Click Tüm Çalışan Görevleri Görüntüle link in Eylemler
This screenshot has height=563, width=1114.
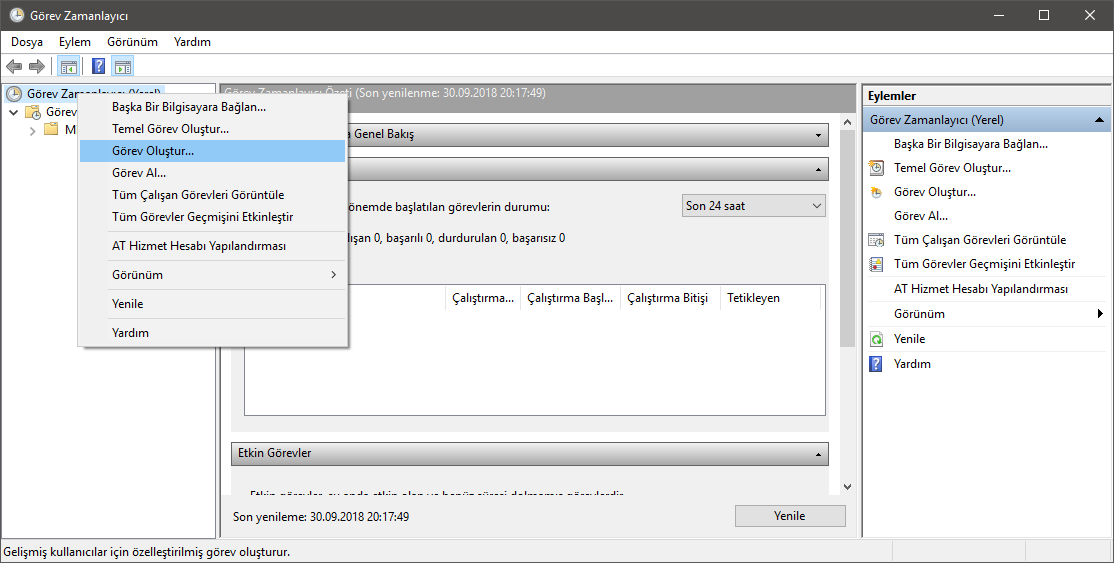tap(980, 240)
